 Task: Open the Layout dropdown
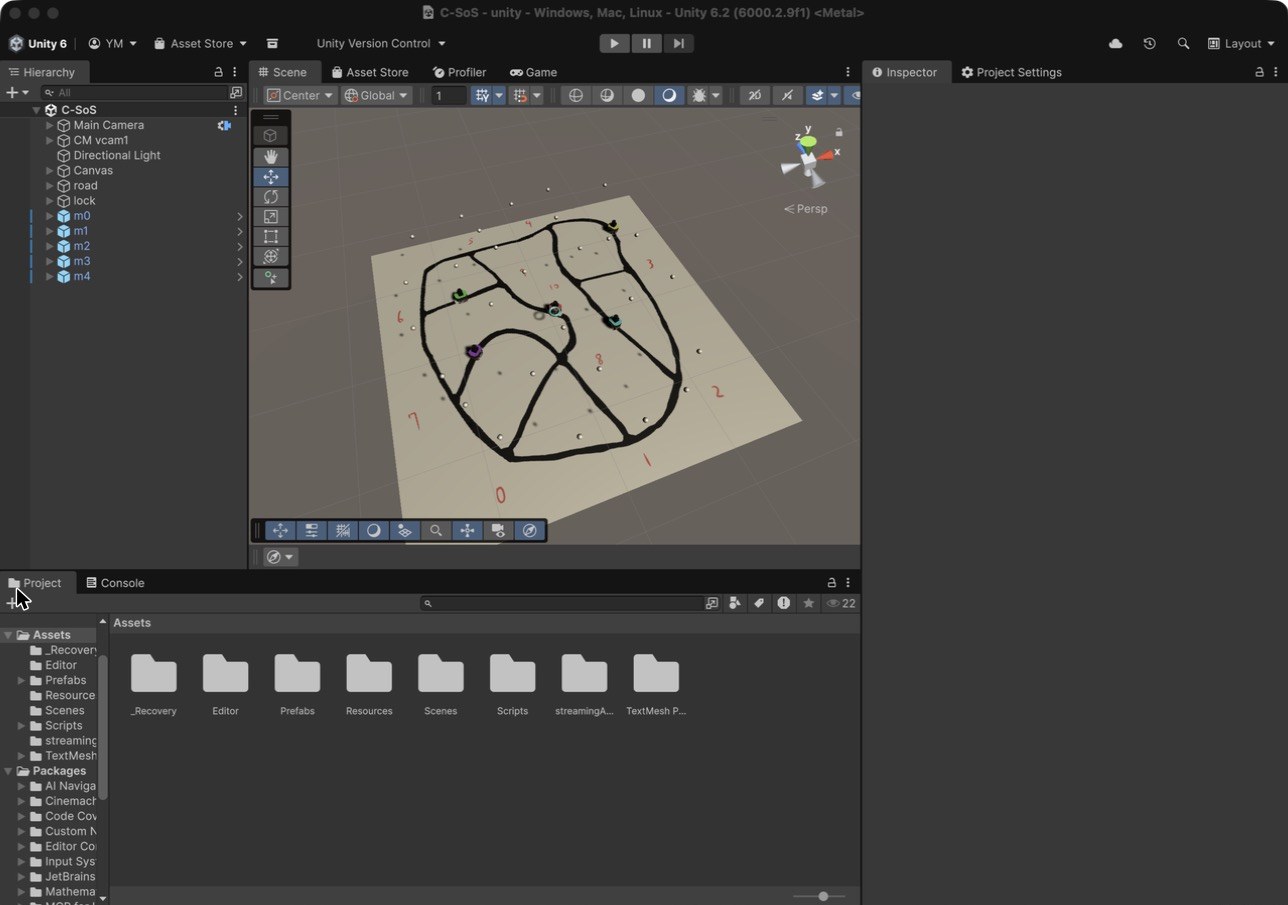[1241, 44]
